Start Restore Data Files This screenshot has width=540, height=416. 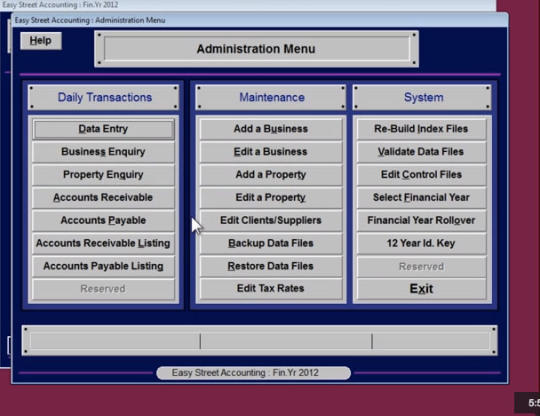pos(271,266)
